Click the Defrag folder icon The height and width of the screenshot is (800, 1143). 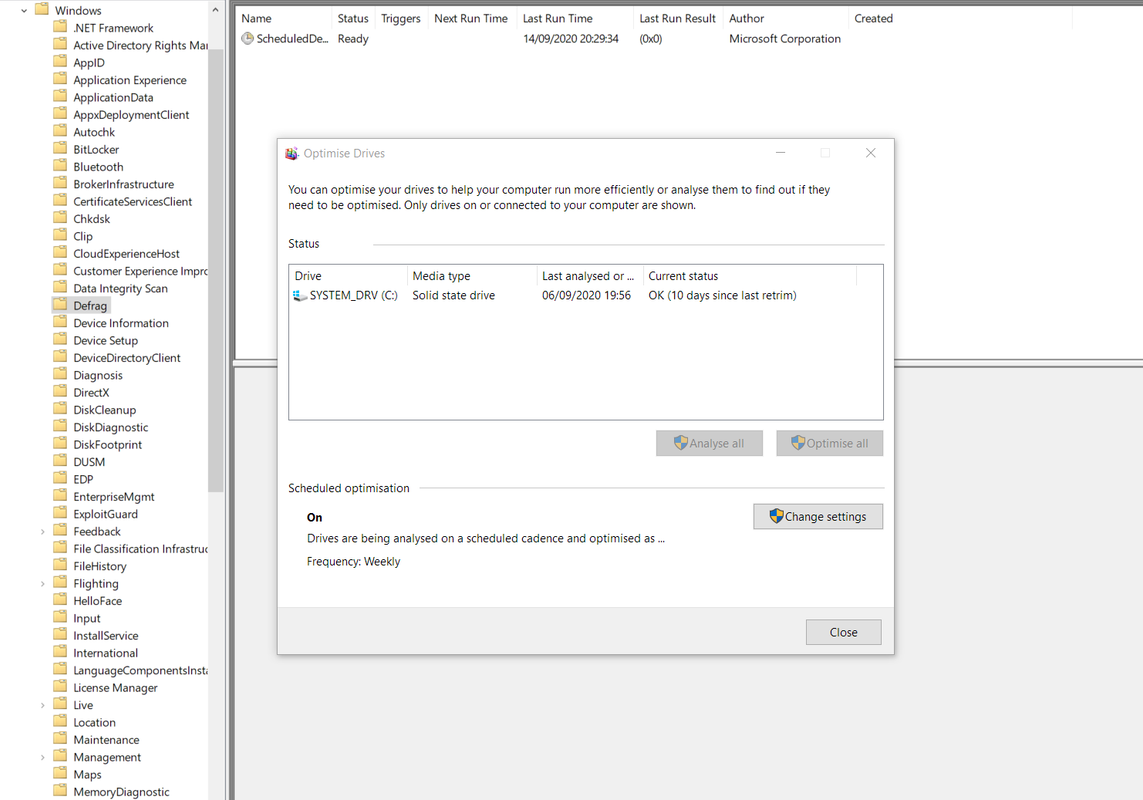(61, 305)
